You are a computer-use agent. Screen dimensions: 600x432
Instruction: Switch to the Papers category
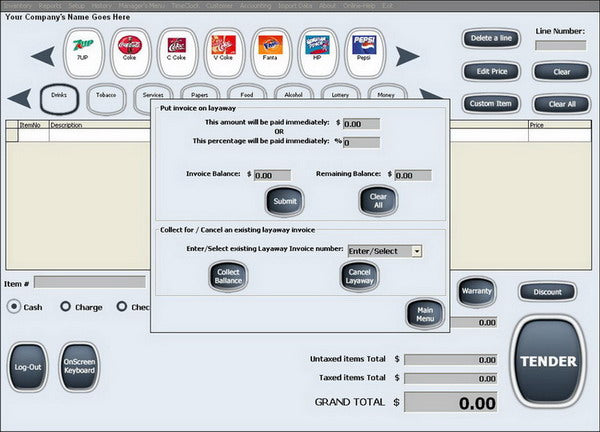click(200, 92)
